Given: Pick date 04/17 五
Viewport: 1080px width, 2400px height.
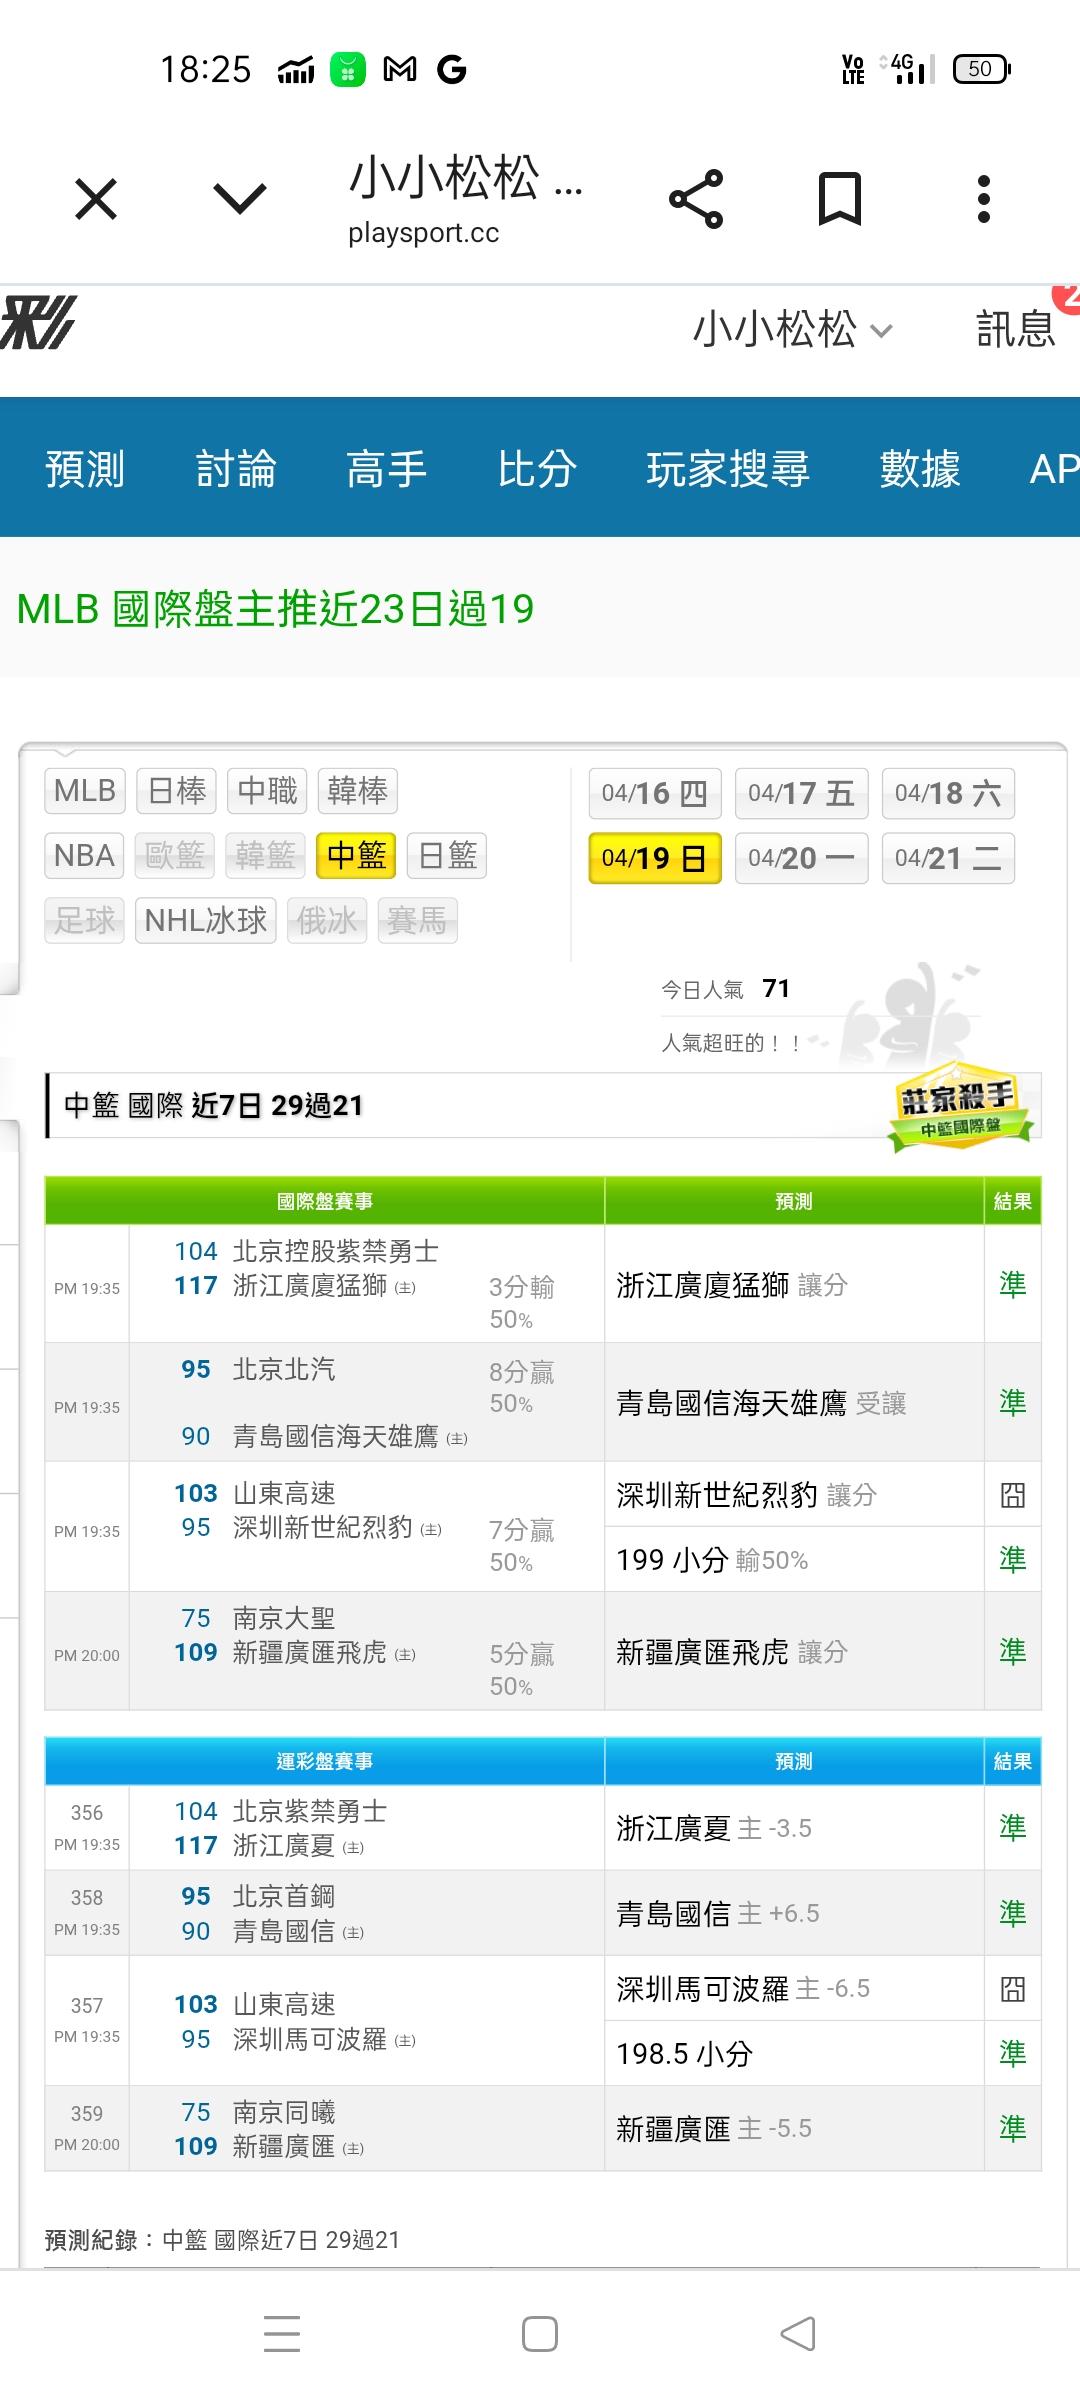Looking at the screenshot, I should (x=802, y=793).
